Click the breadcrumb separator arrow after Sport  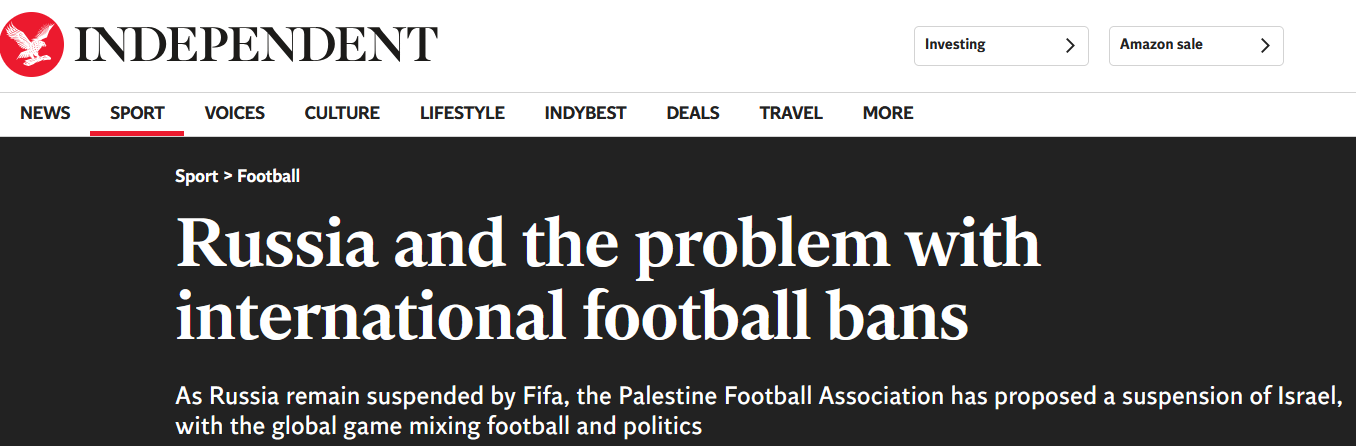(x=228, y=176)
